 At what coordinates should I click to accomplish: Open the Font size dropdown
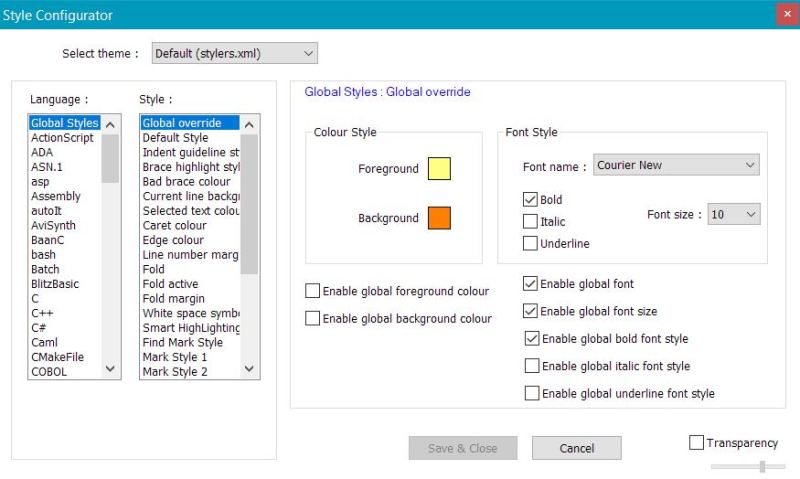(x=734, y=214)
